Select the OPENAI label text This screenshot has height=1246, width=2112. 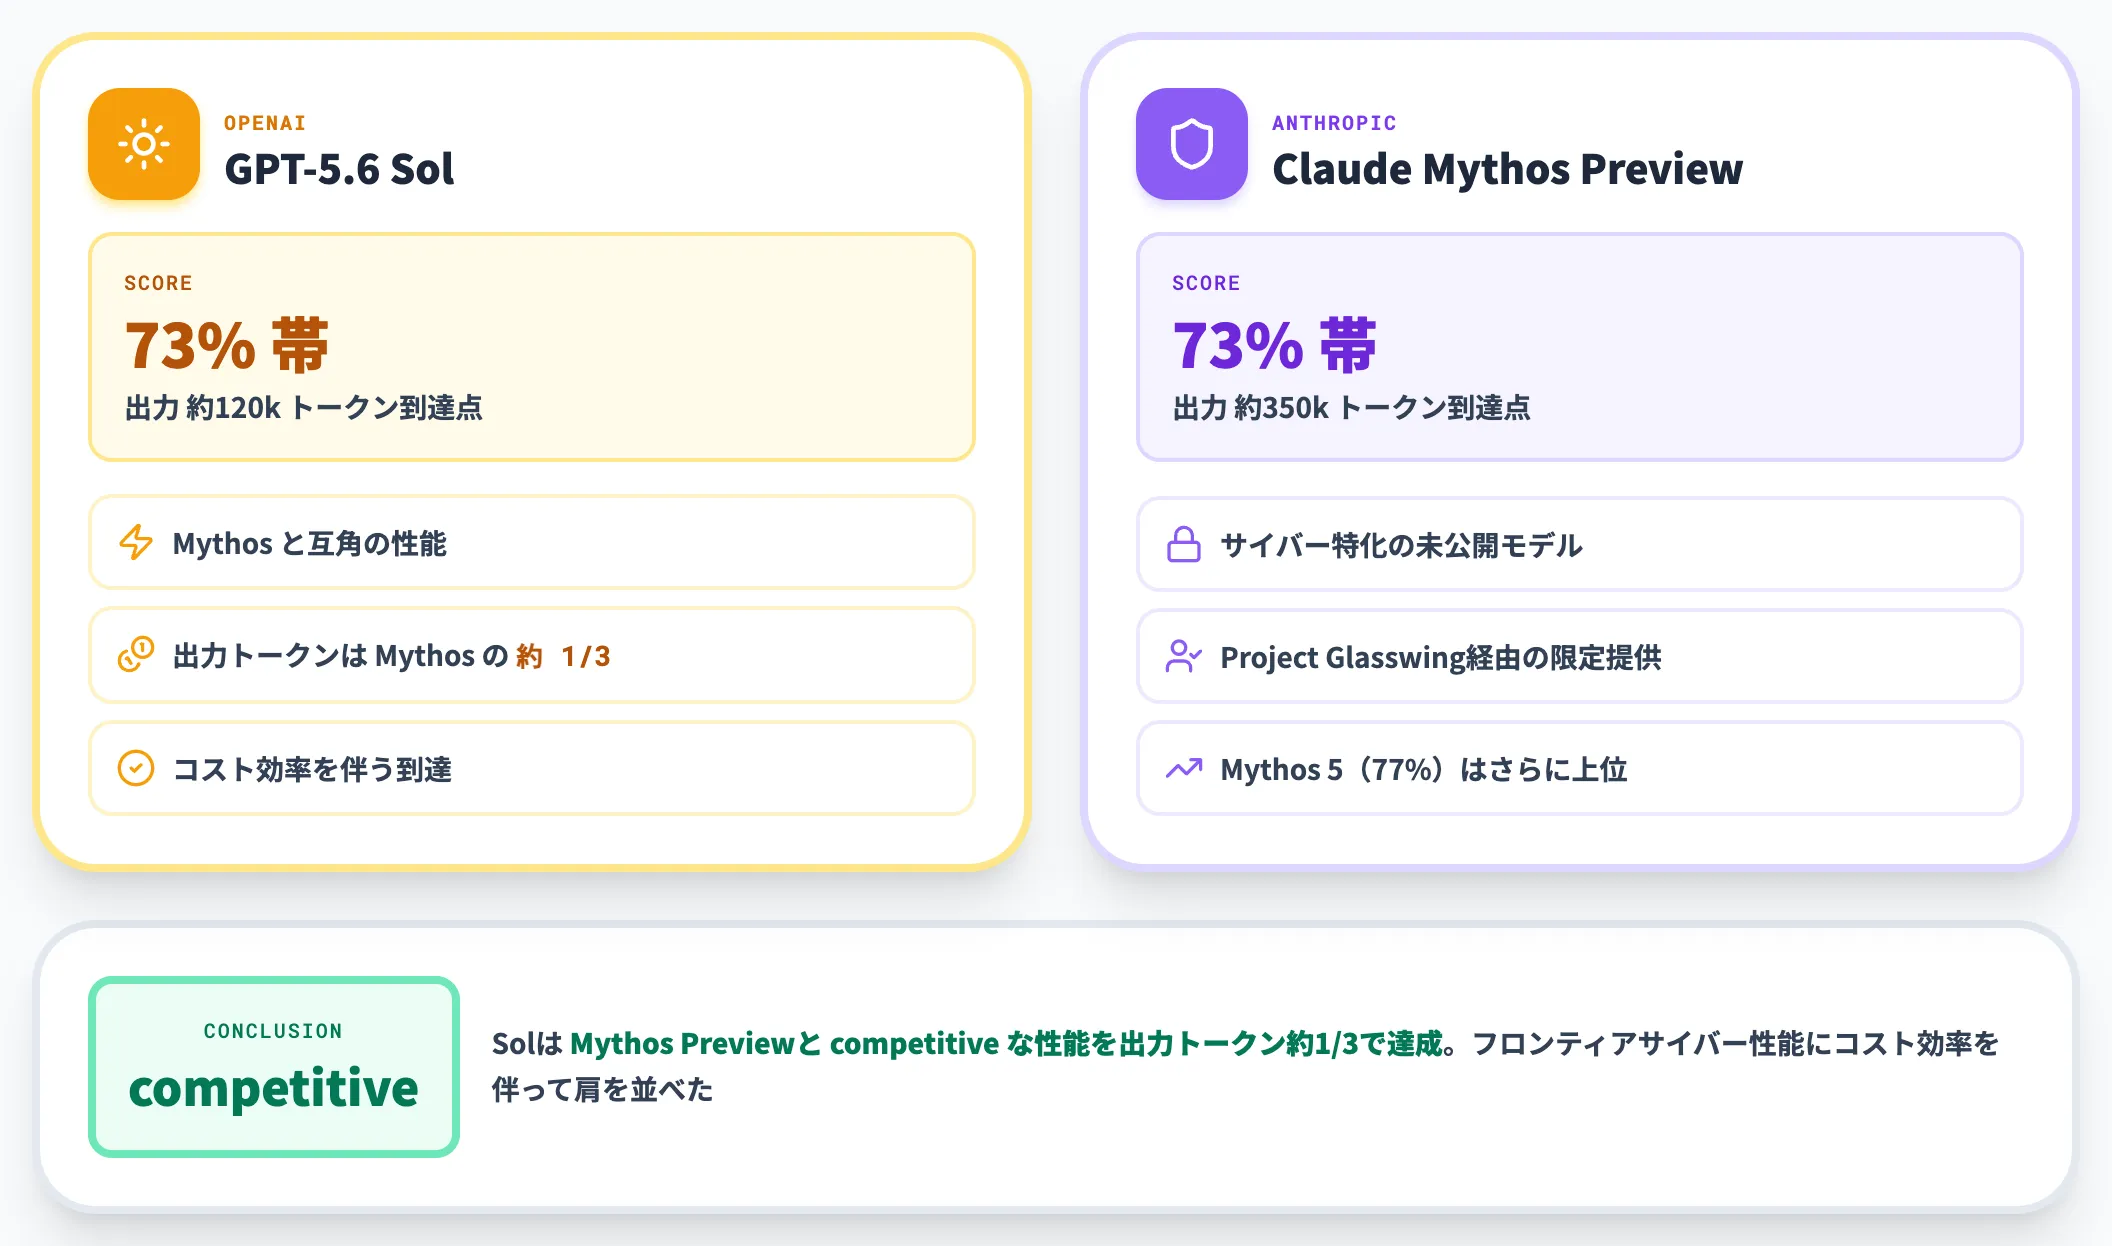[265, 123]
